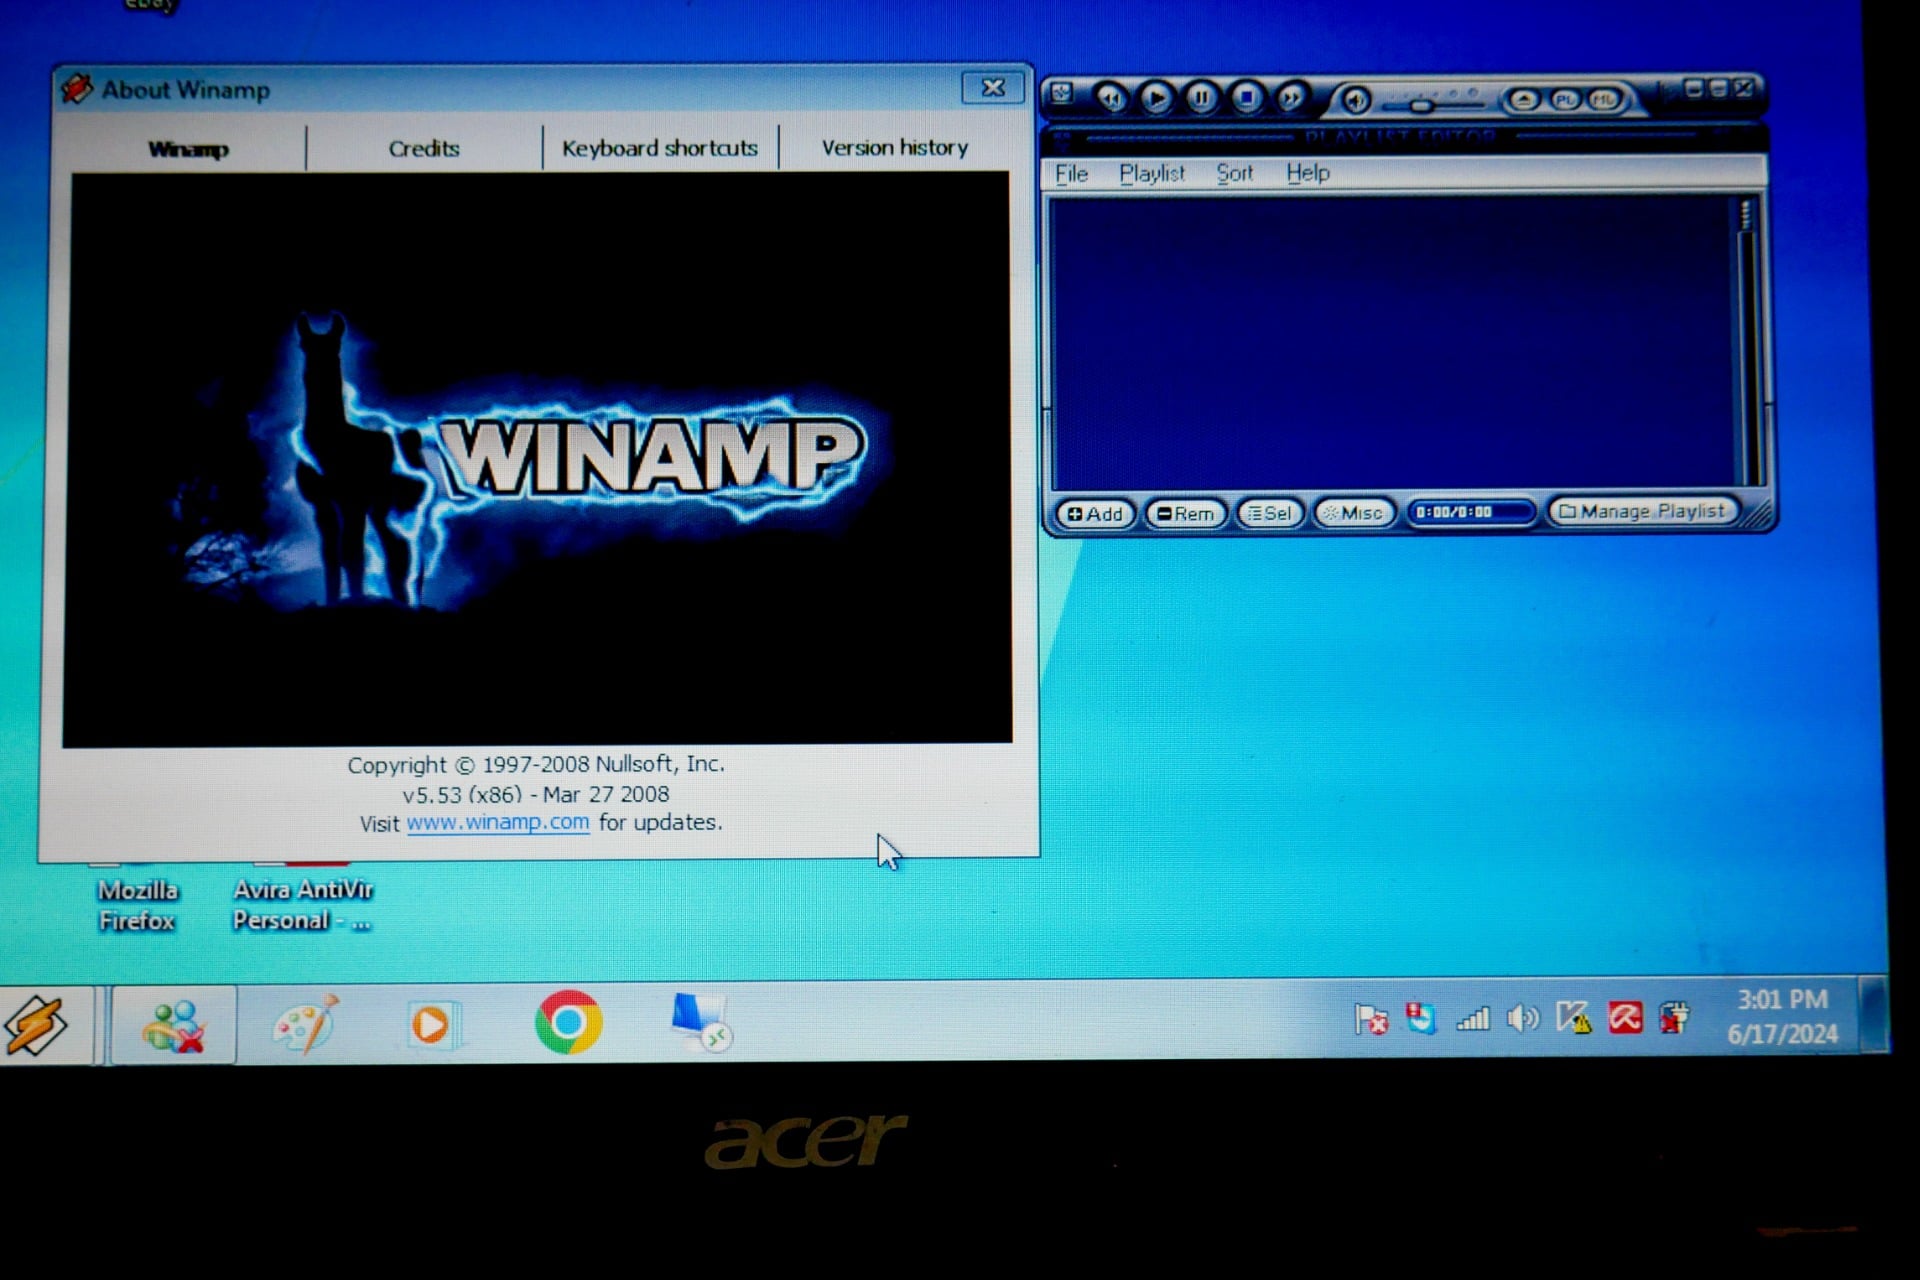Click About Winamp title bar icon
Viewport: 1920px width, 1280px height.
(76, 89)
